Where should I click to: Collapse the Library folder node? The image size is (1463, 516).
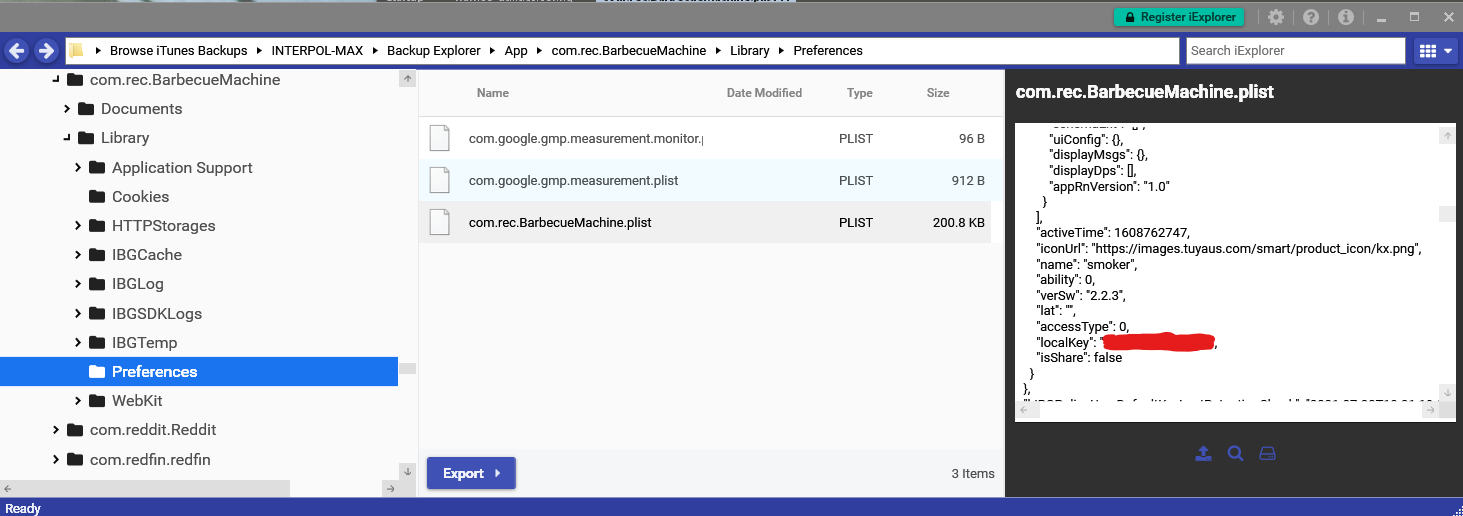pos(66,138)
